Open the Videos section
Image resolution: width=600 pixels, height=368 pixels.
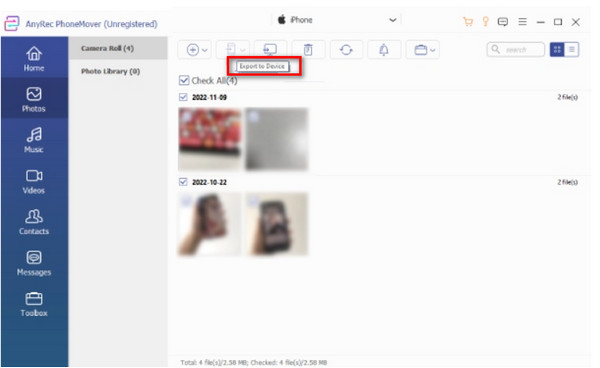(34, 181)
